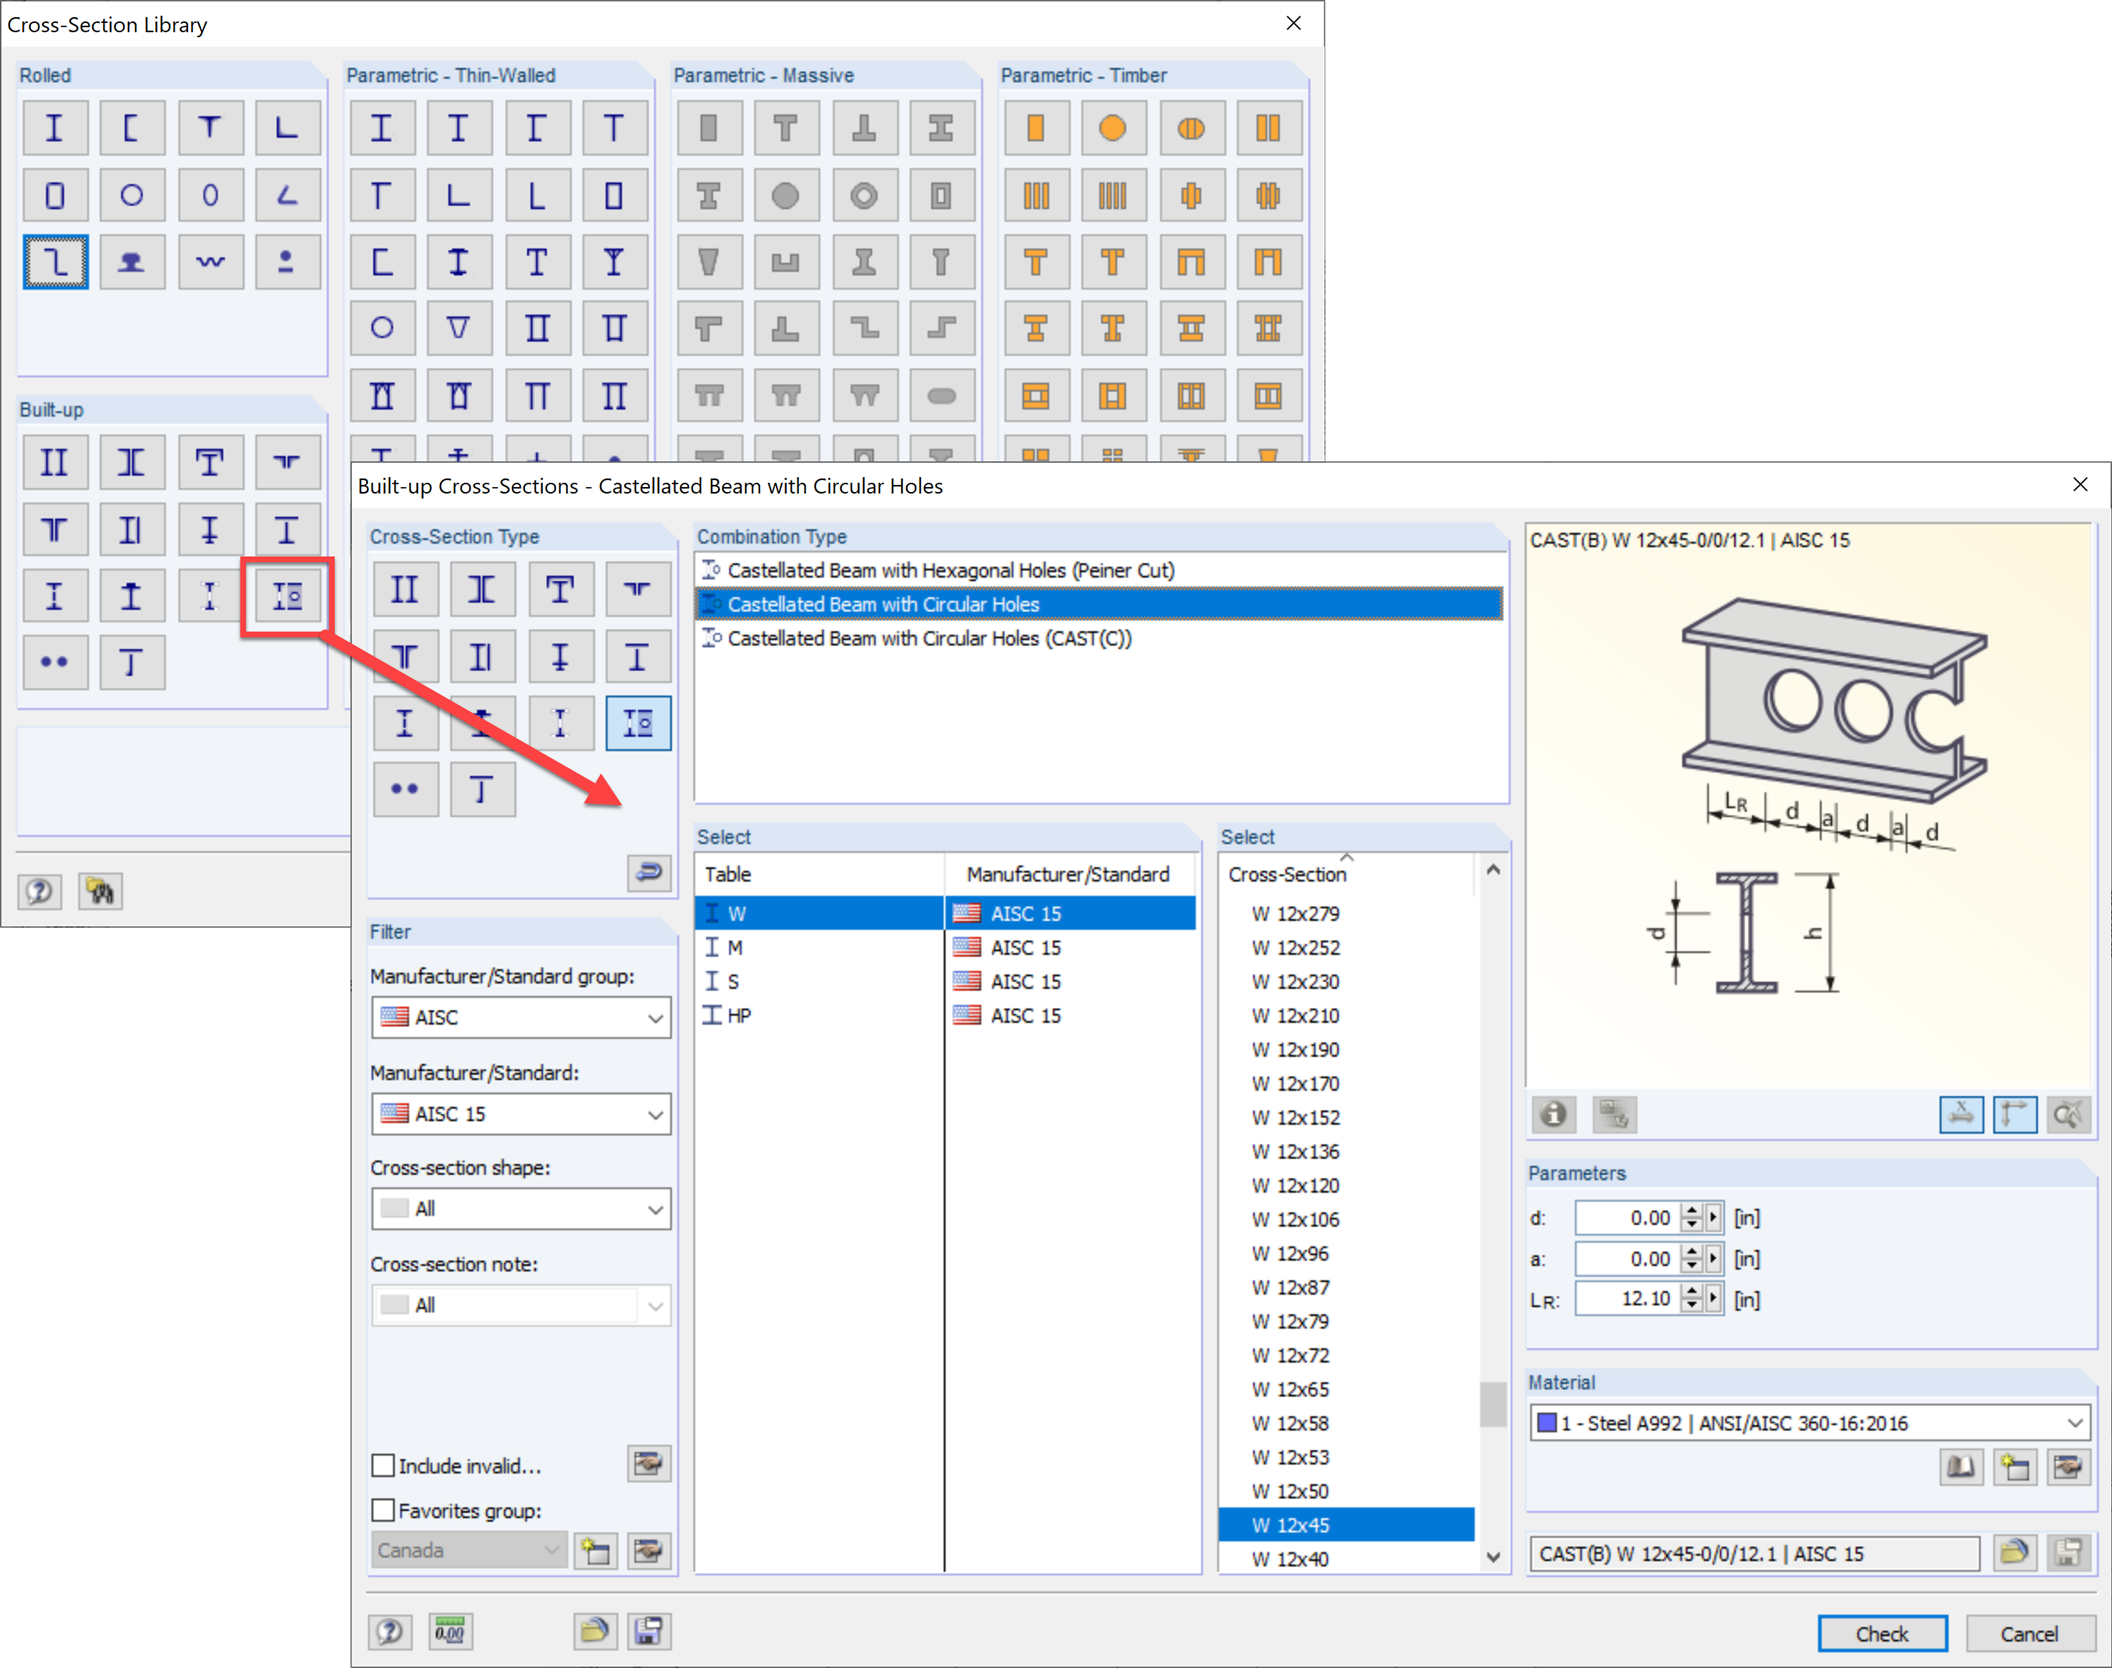Click the castellated beam built-up icon
The width and height of the screenshot is (2112, 1668).
287,597
